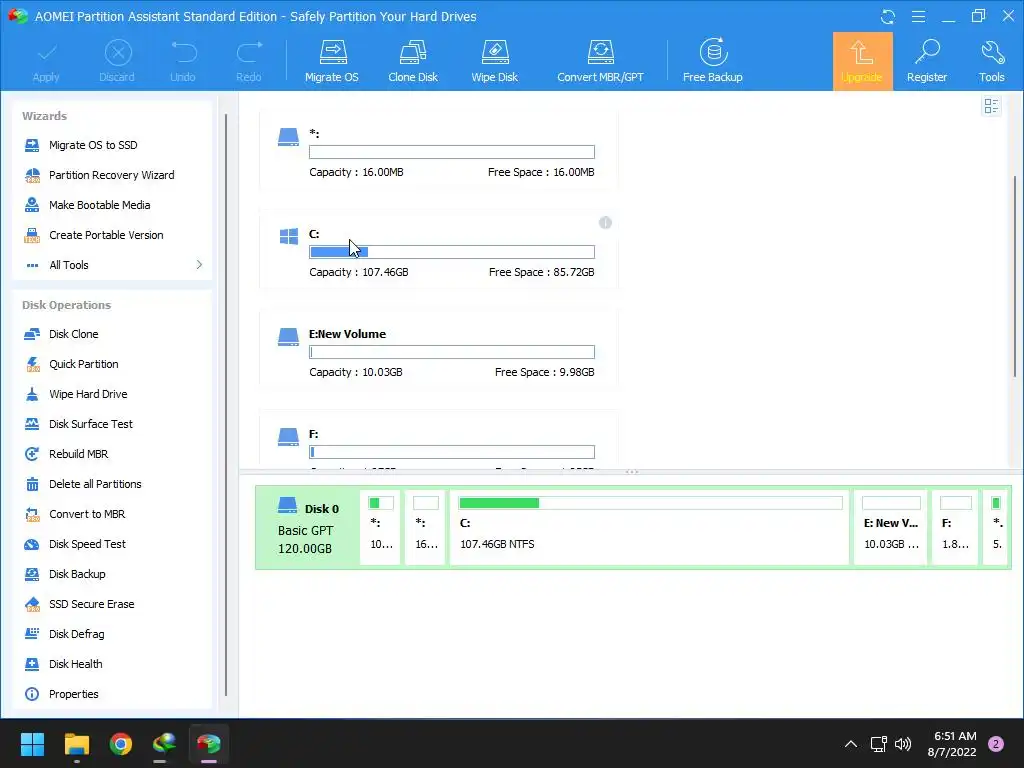The height and width of the screenshot is (768, 1024).
Task: Open Clone Disk from the toolbar
Action: [x=413, y=61]
